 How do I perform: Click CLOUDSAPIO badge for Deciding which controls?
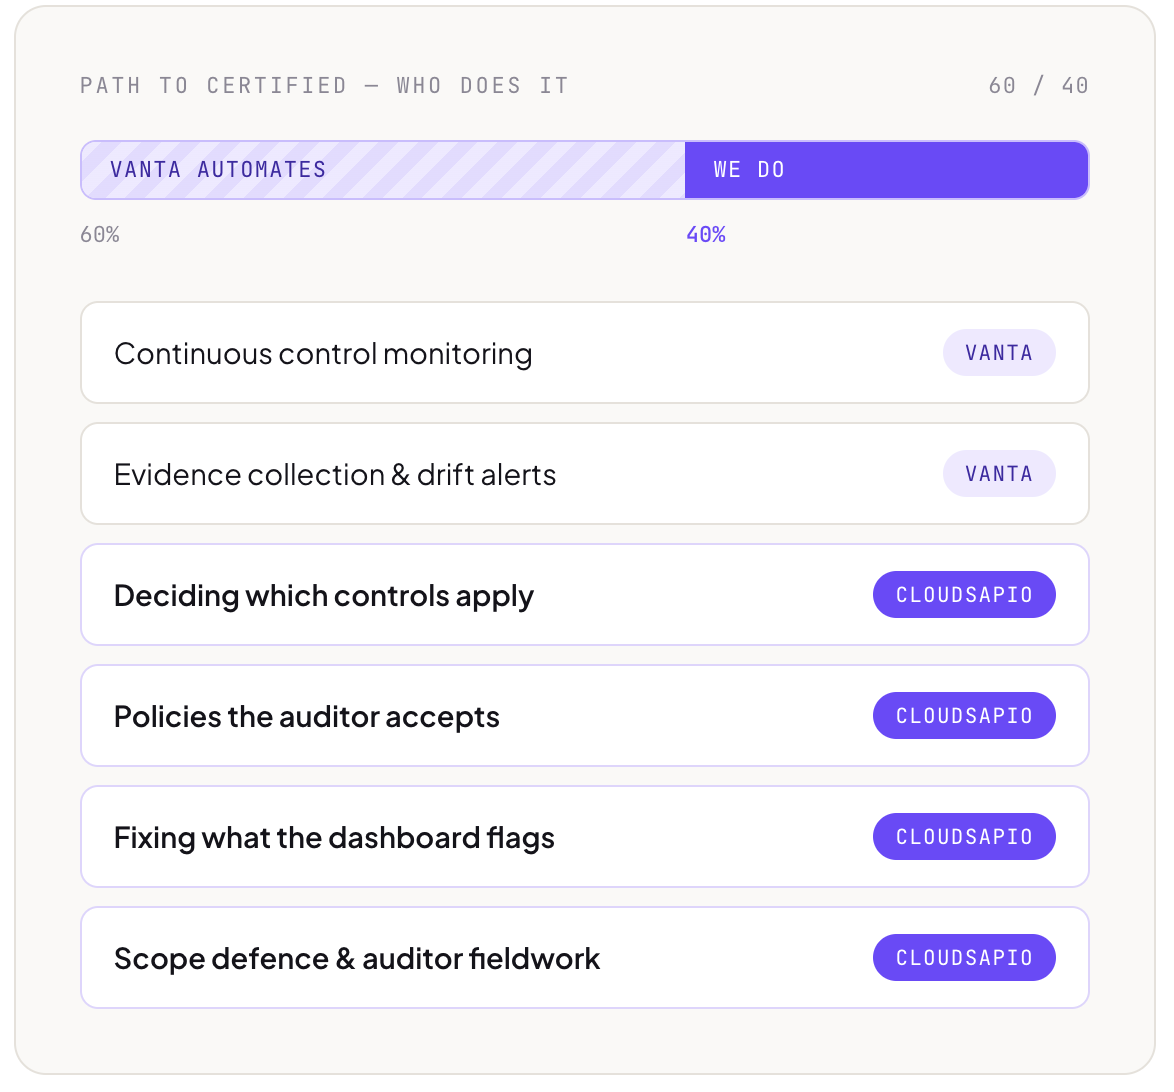tap(964, 595)
